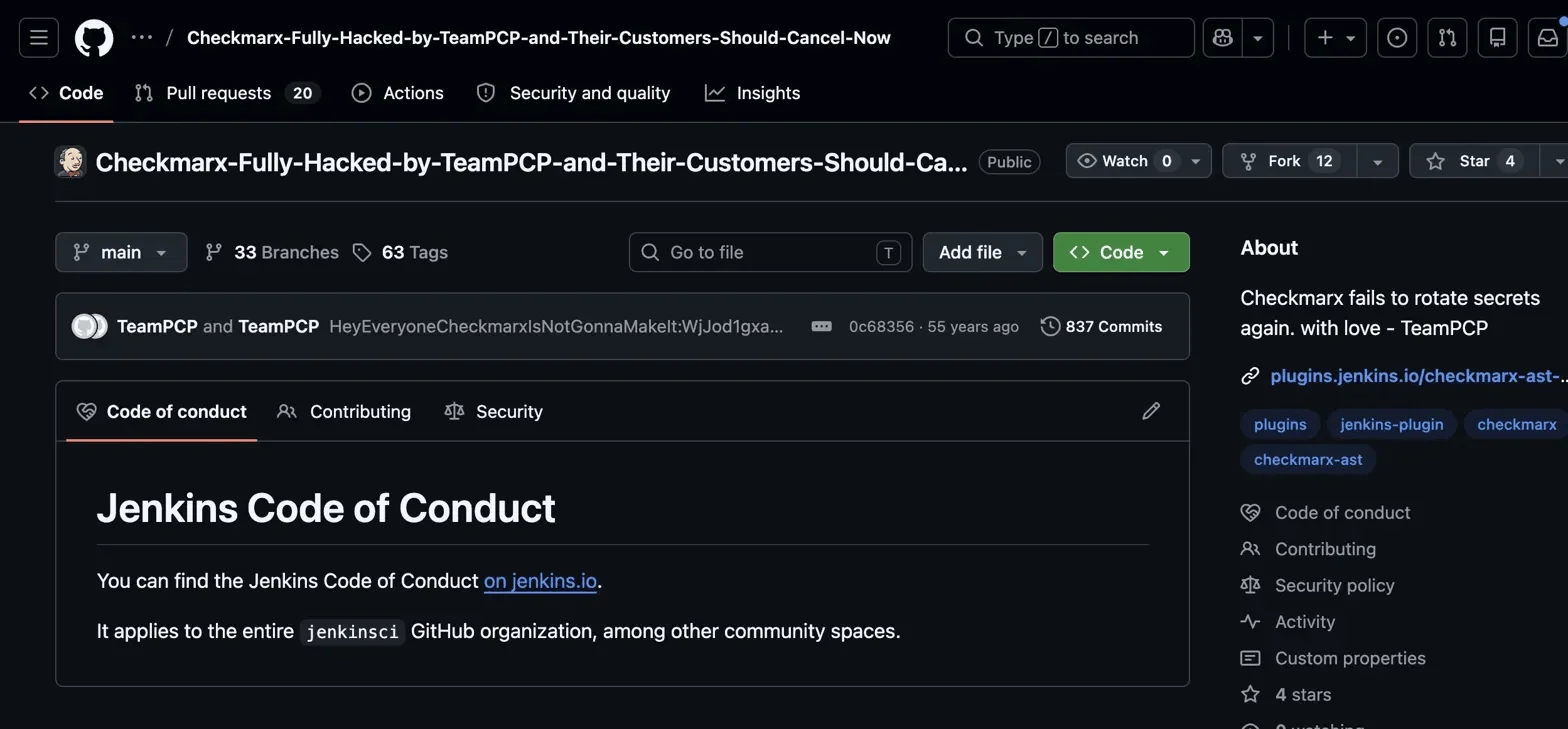Viewport: 1568px width, 729px height.
Task: Open Activity in About sidebar
Action: tap(1305, 622)
